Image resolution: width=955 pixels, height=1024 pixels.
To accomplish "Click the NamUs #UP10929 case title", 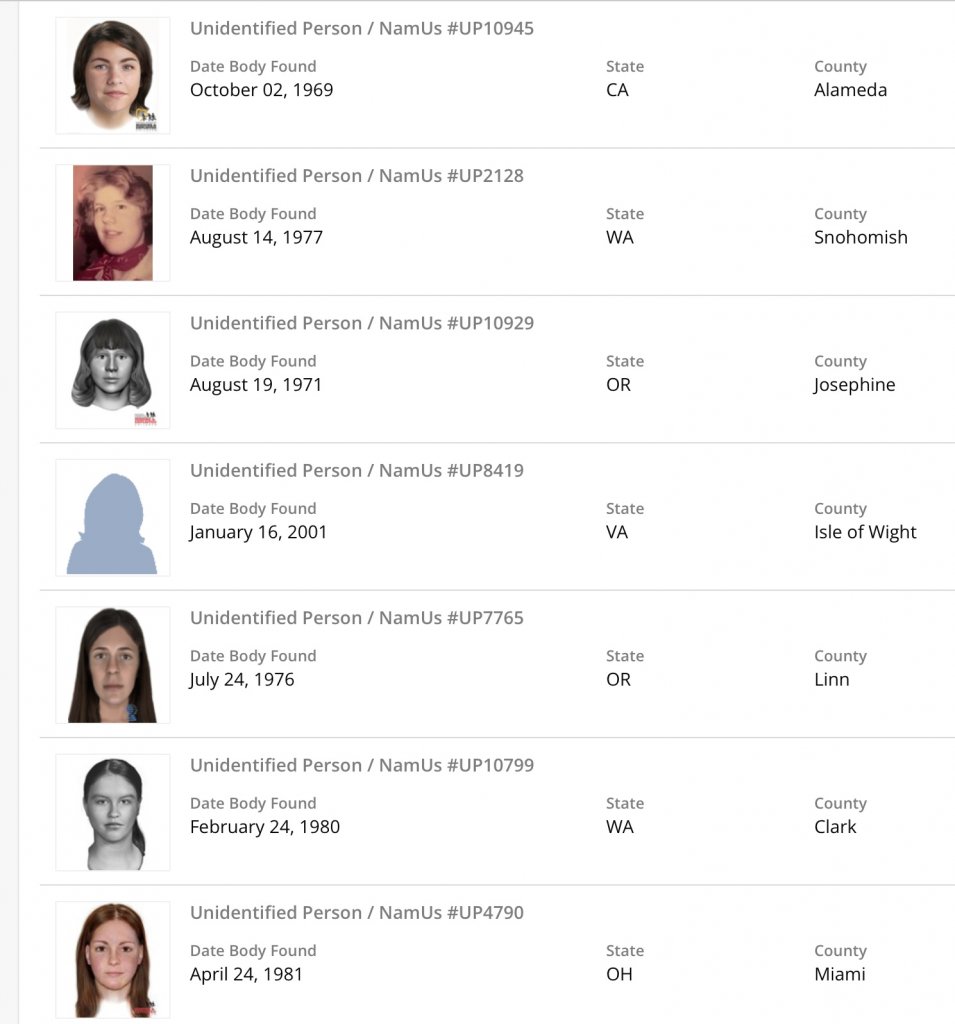I will pos(362,323).
